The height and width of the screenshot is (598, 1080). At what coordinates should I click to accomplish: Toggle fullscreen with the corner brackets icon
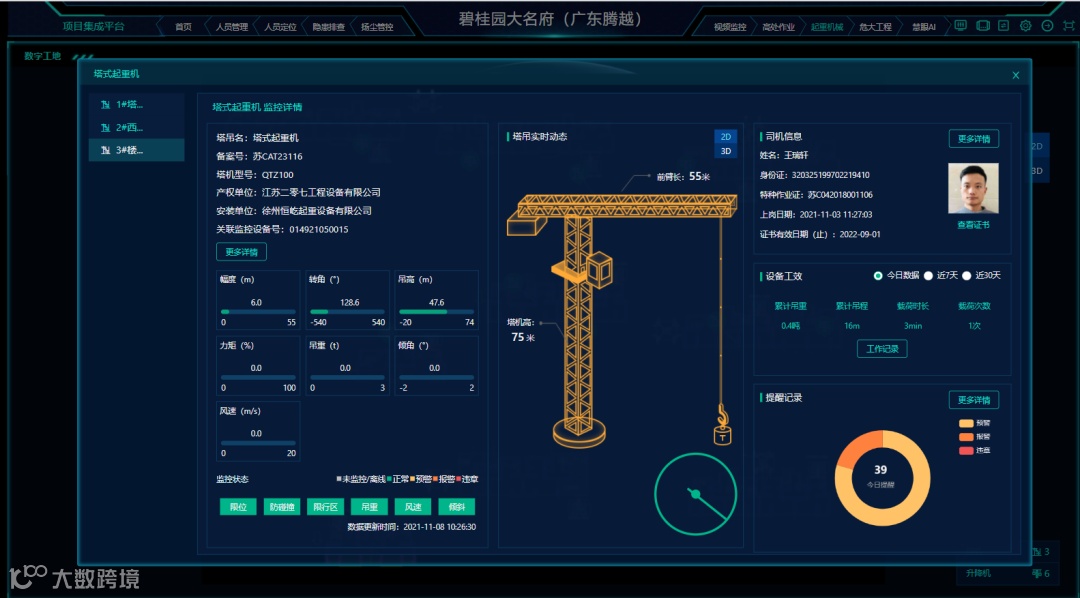[x=1069, y=25]
